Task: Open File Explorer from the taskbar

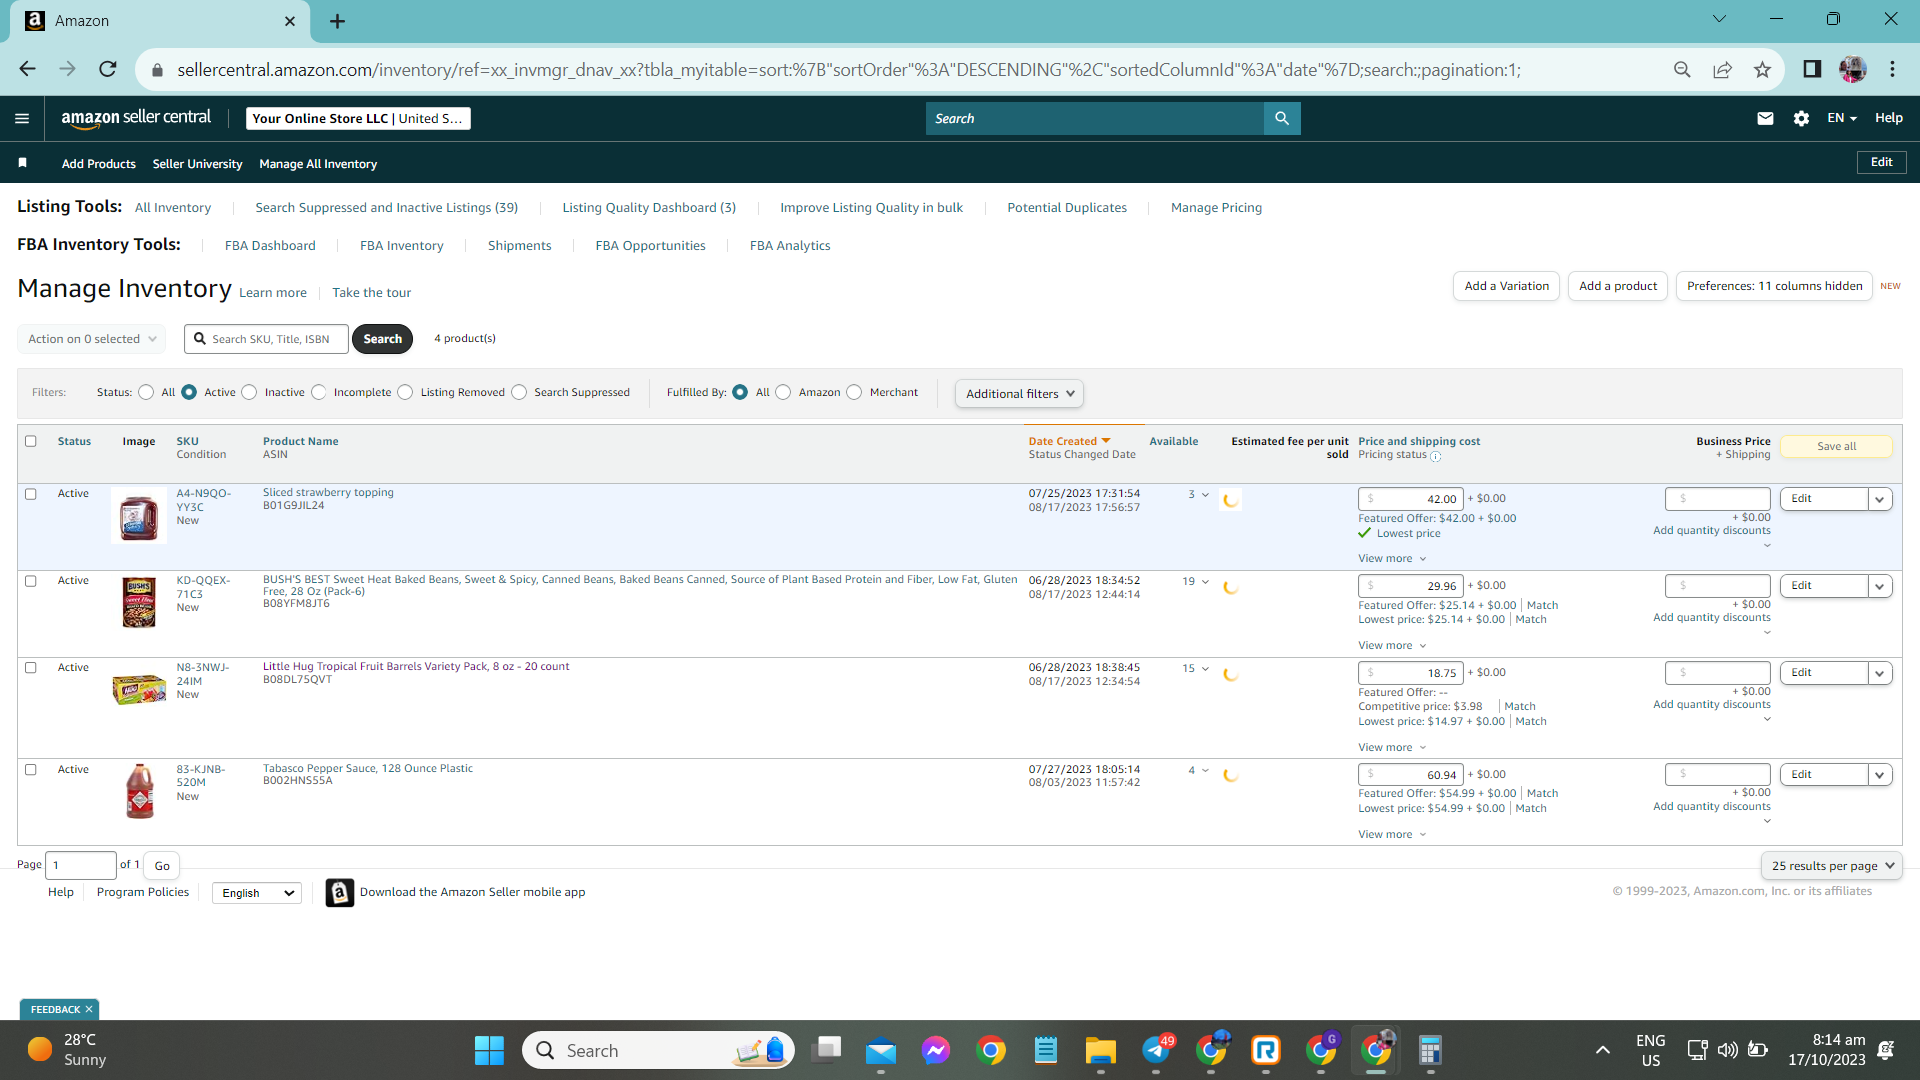Action: (1100, 1050)
